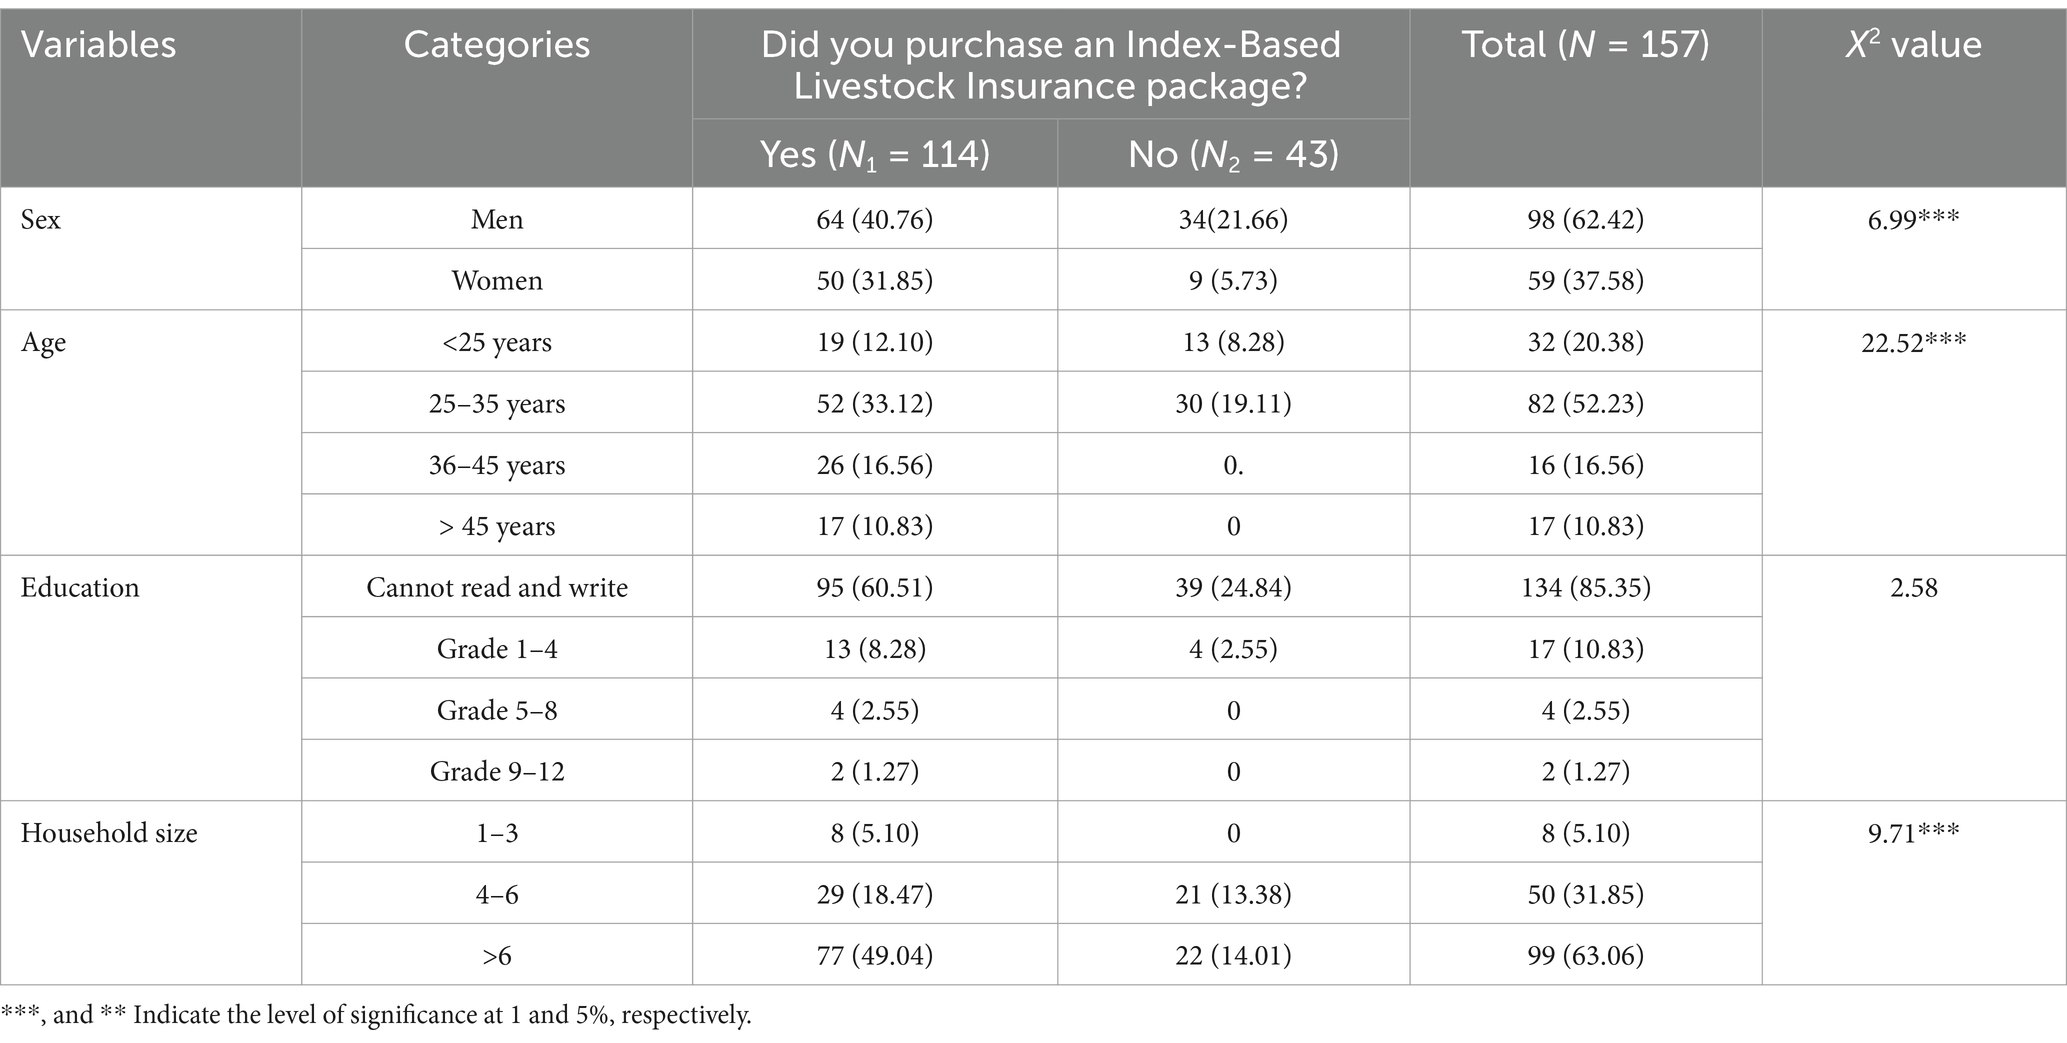
Task: Click the 134 (85.35) total cell
Action: (1585, 587)
